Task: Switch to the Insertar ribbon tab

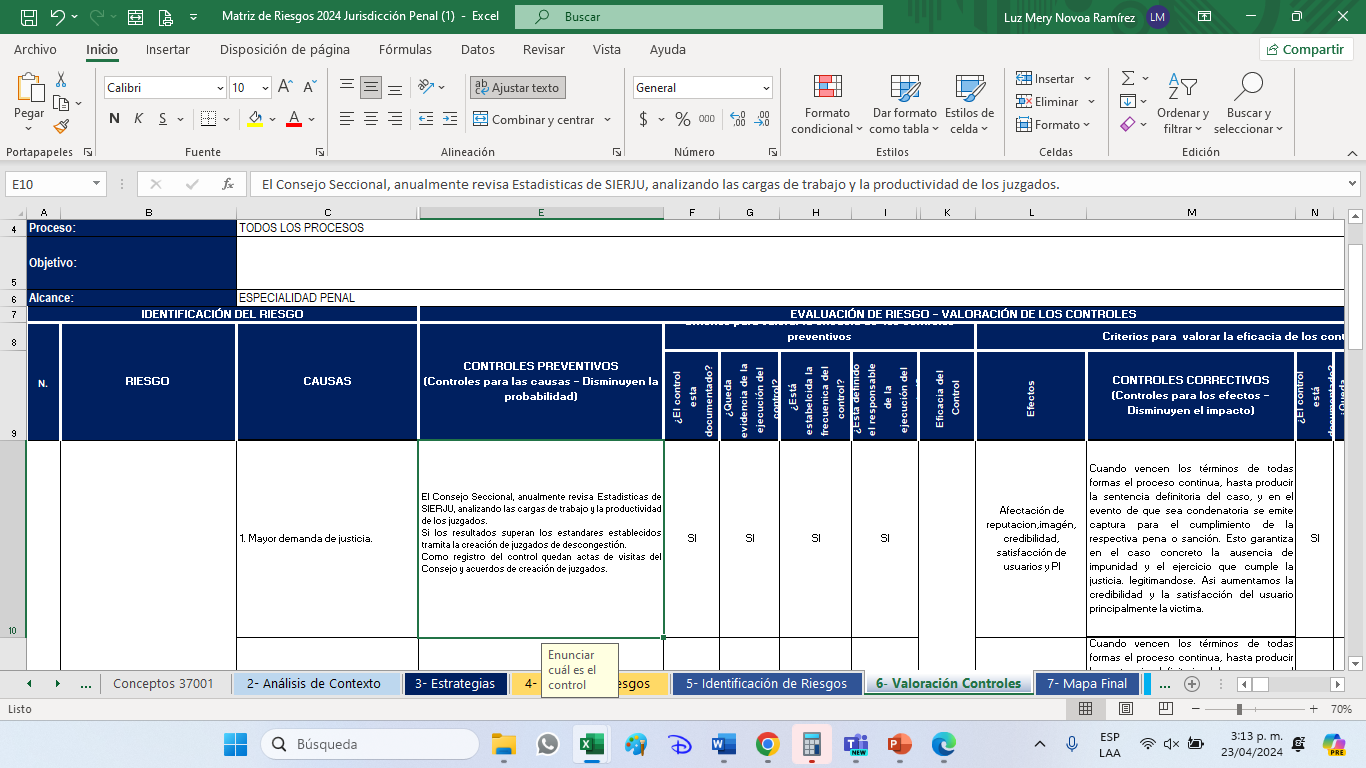Action: click(x=167, y=49)
